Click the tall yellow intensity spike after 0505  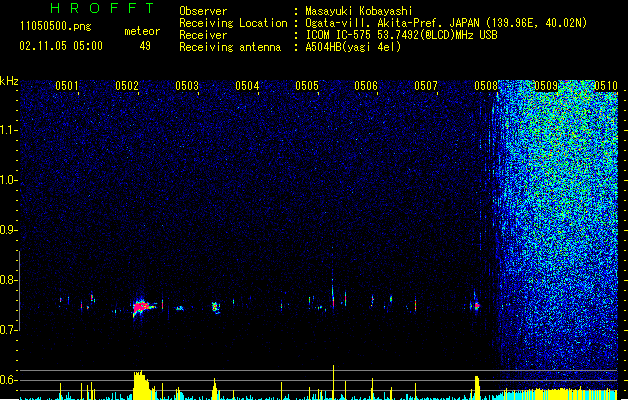pos(333,382)
